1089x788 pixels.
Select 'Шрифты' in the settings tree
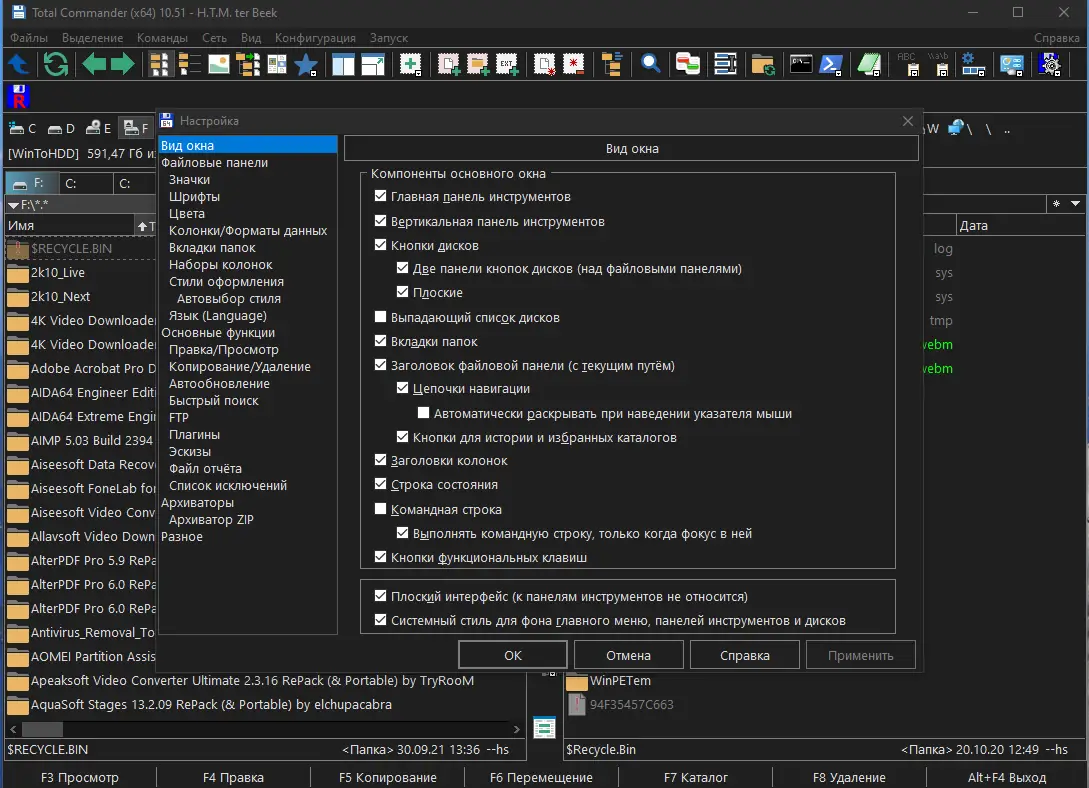(194, 196)
